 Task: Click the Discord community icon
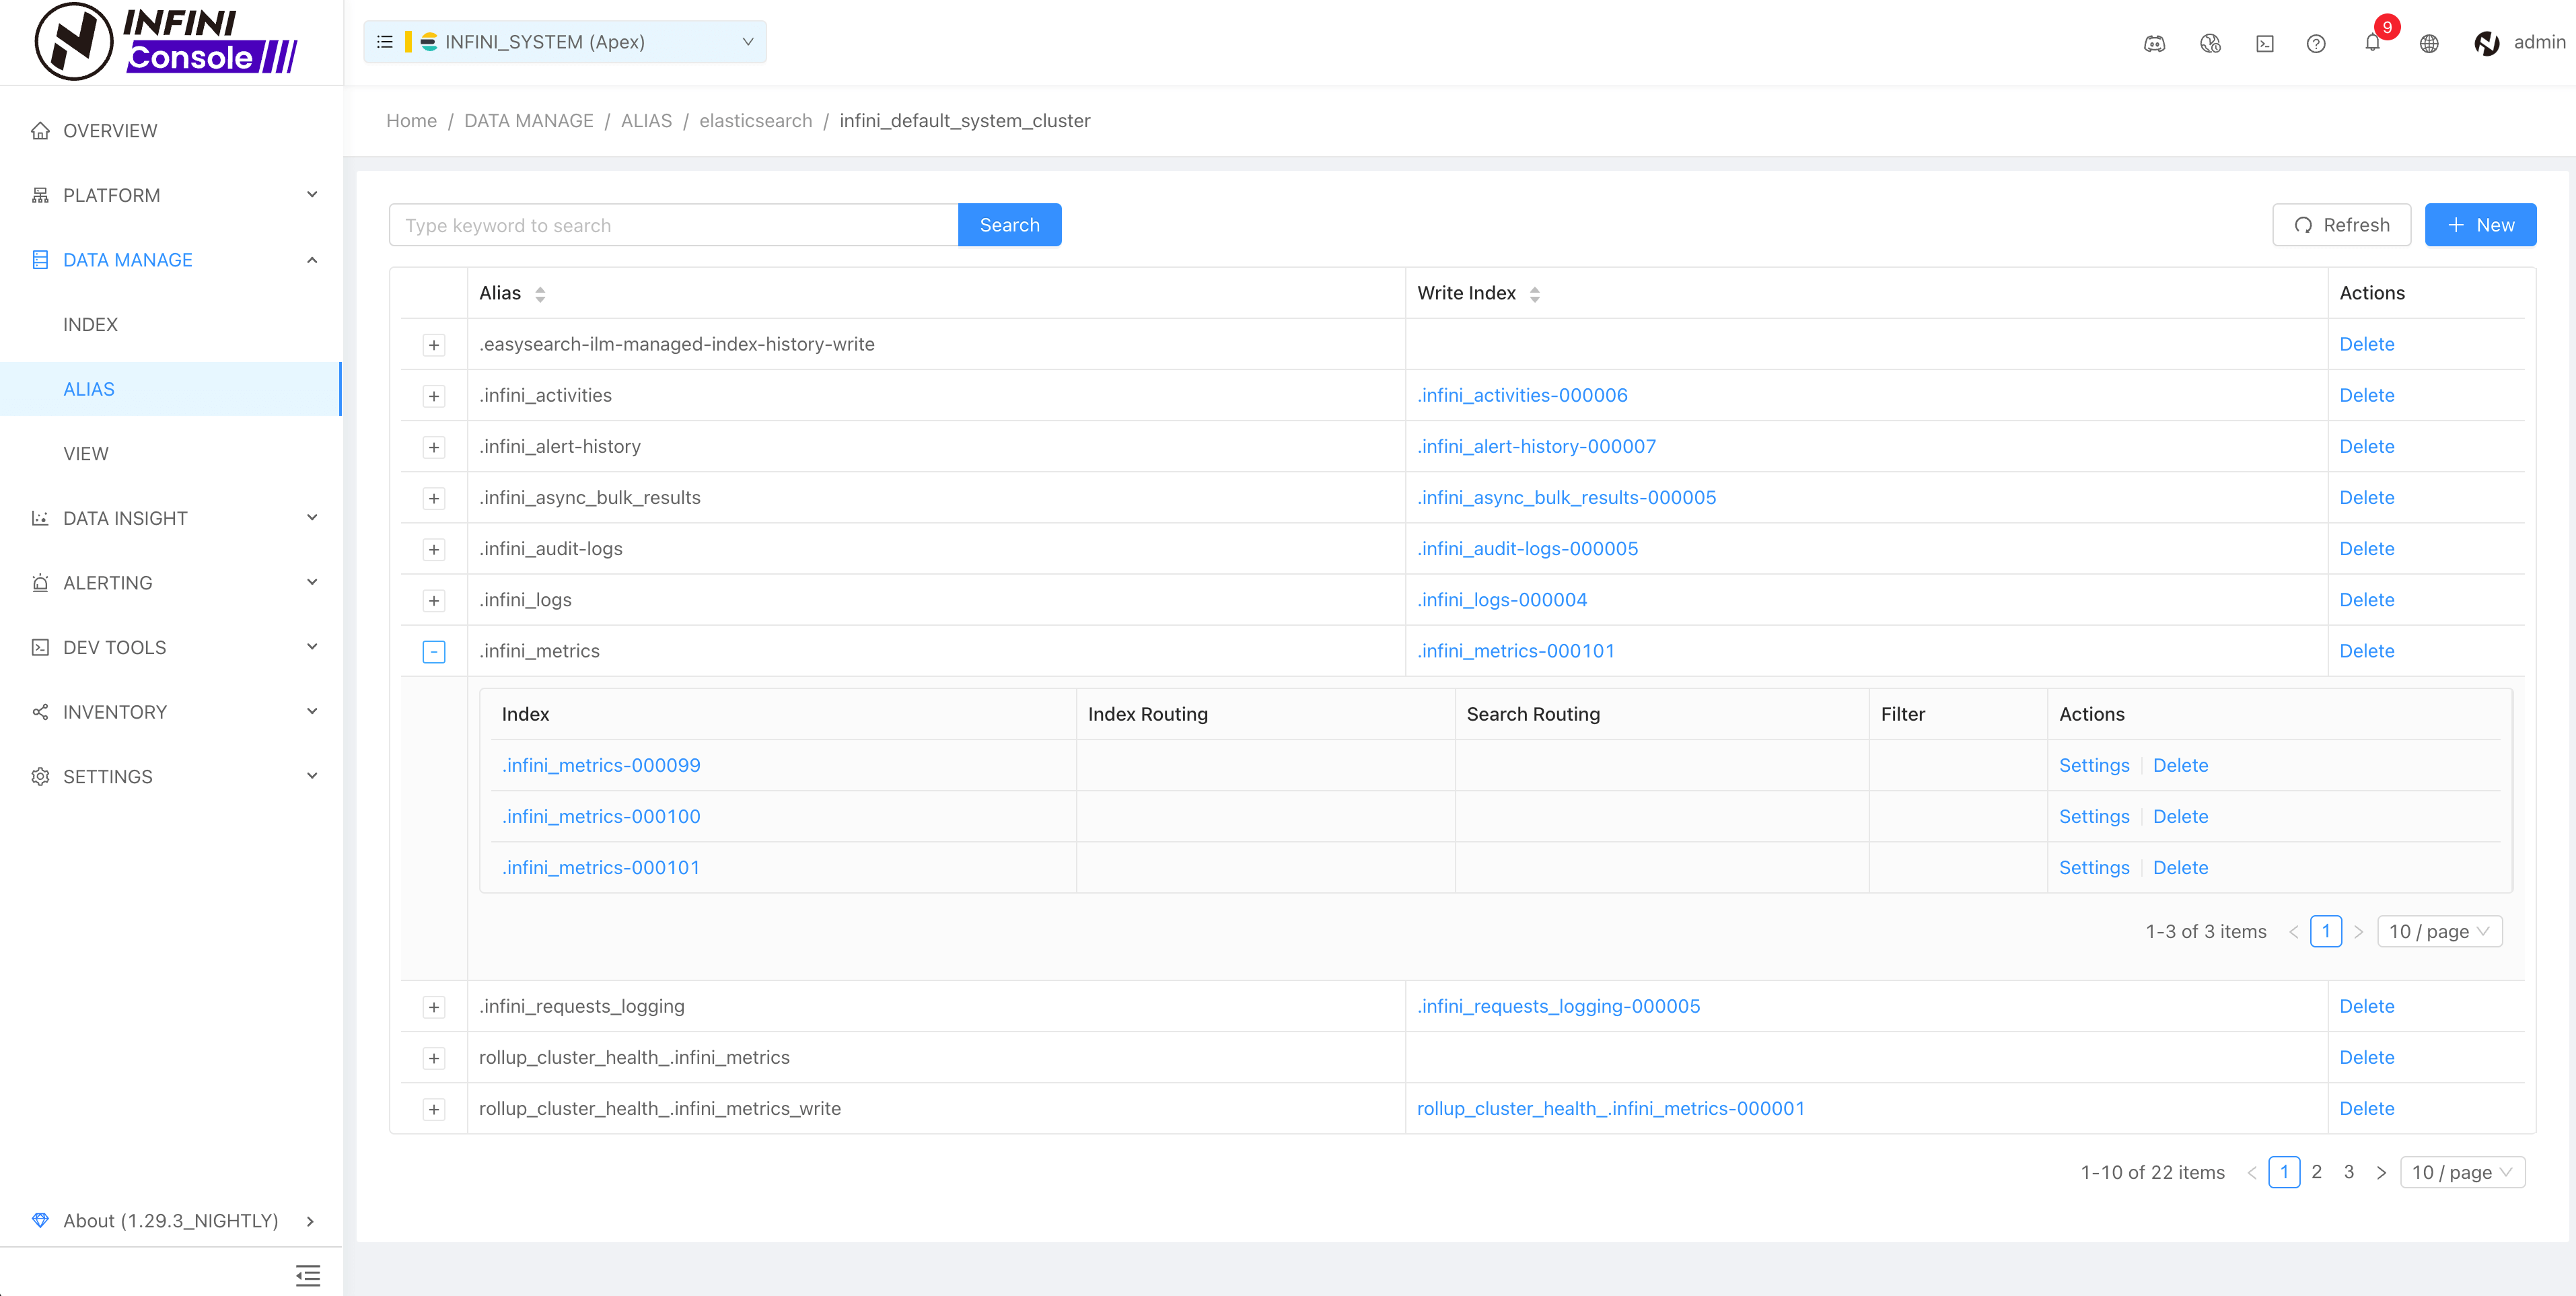pyautogui.click(x=2154, y=43)
